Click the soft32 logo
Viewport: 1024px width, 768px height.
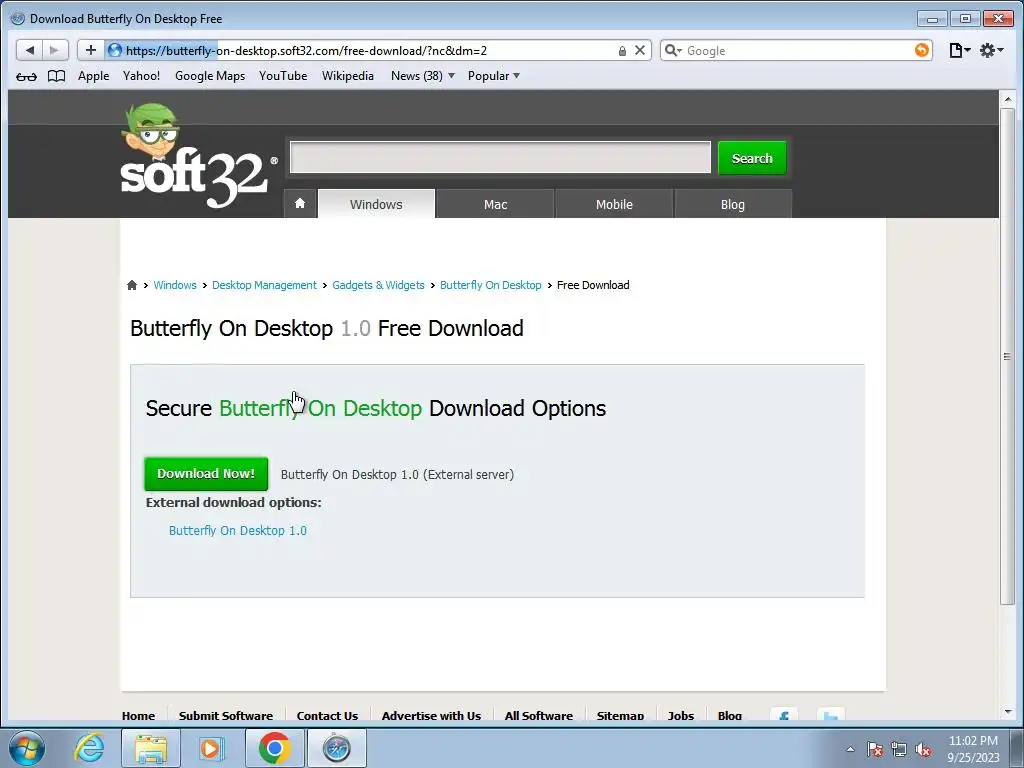click(197, 157)
